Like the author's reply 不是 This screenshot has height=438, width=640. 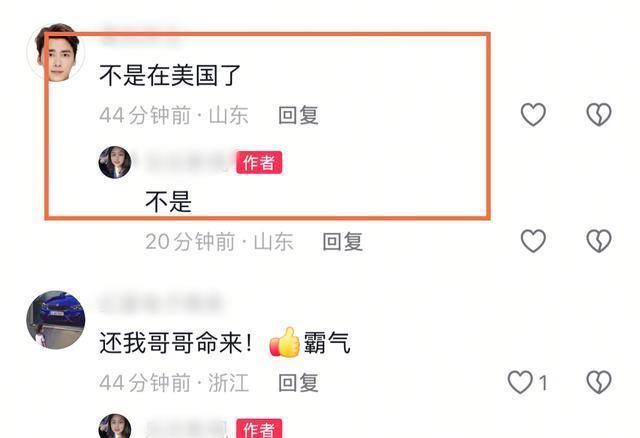[x=533, y=240]
